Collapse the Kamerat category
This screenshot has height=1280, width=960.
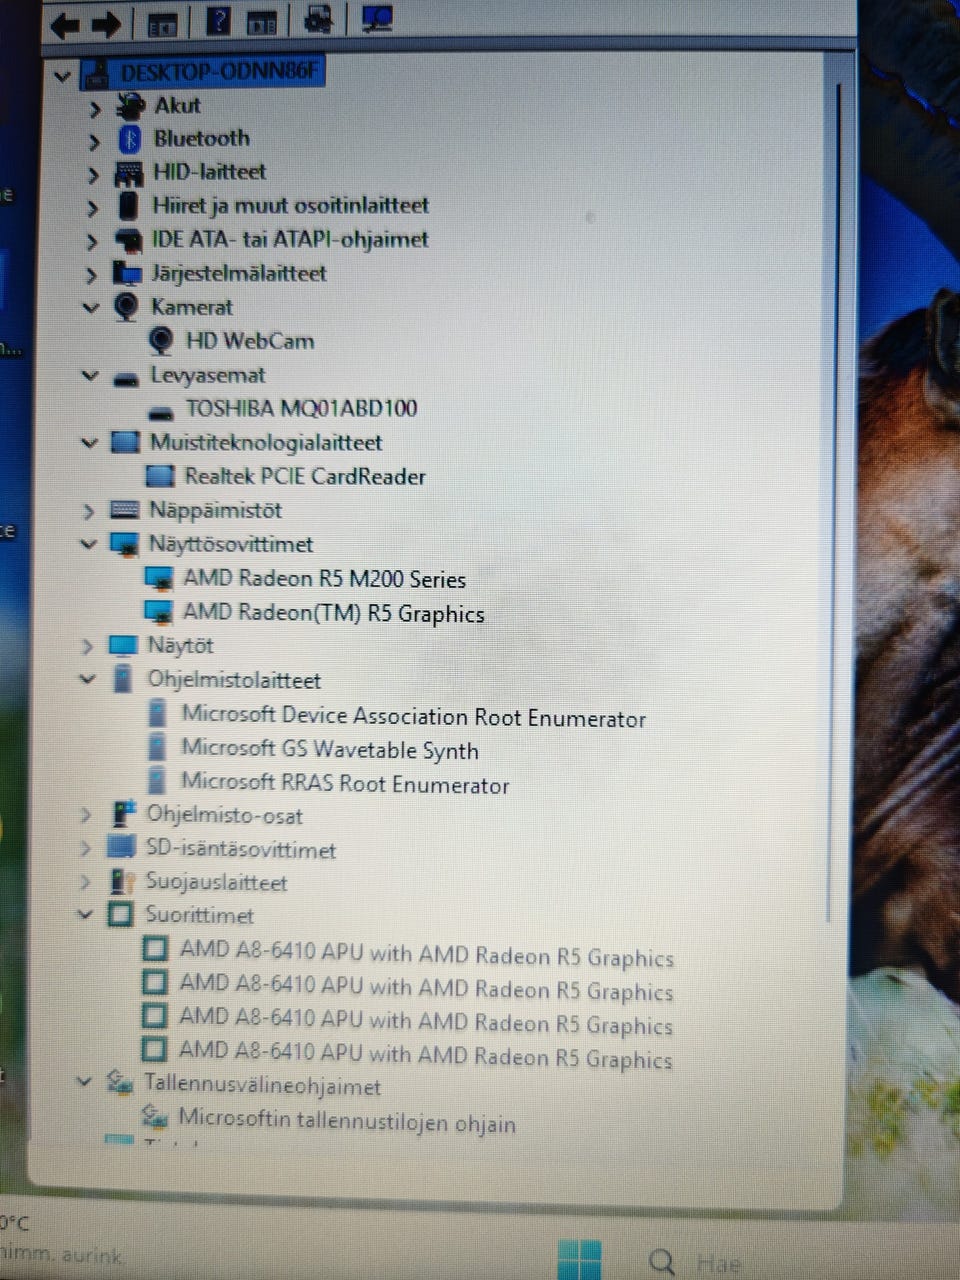(x=91, y=308)
